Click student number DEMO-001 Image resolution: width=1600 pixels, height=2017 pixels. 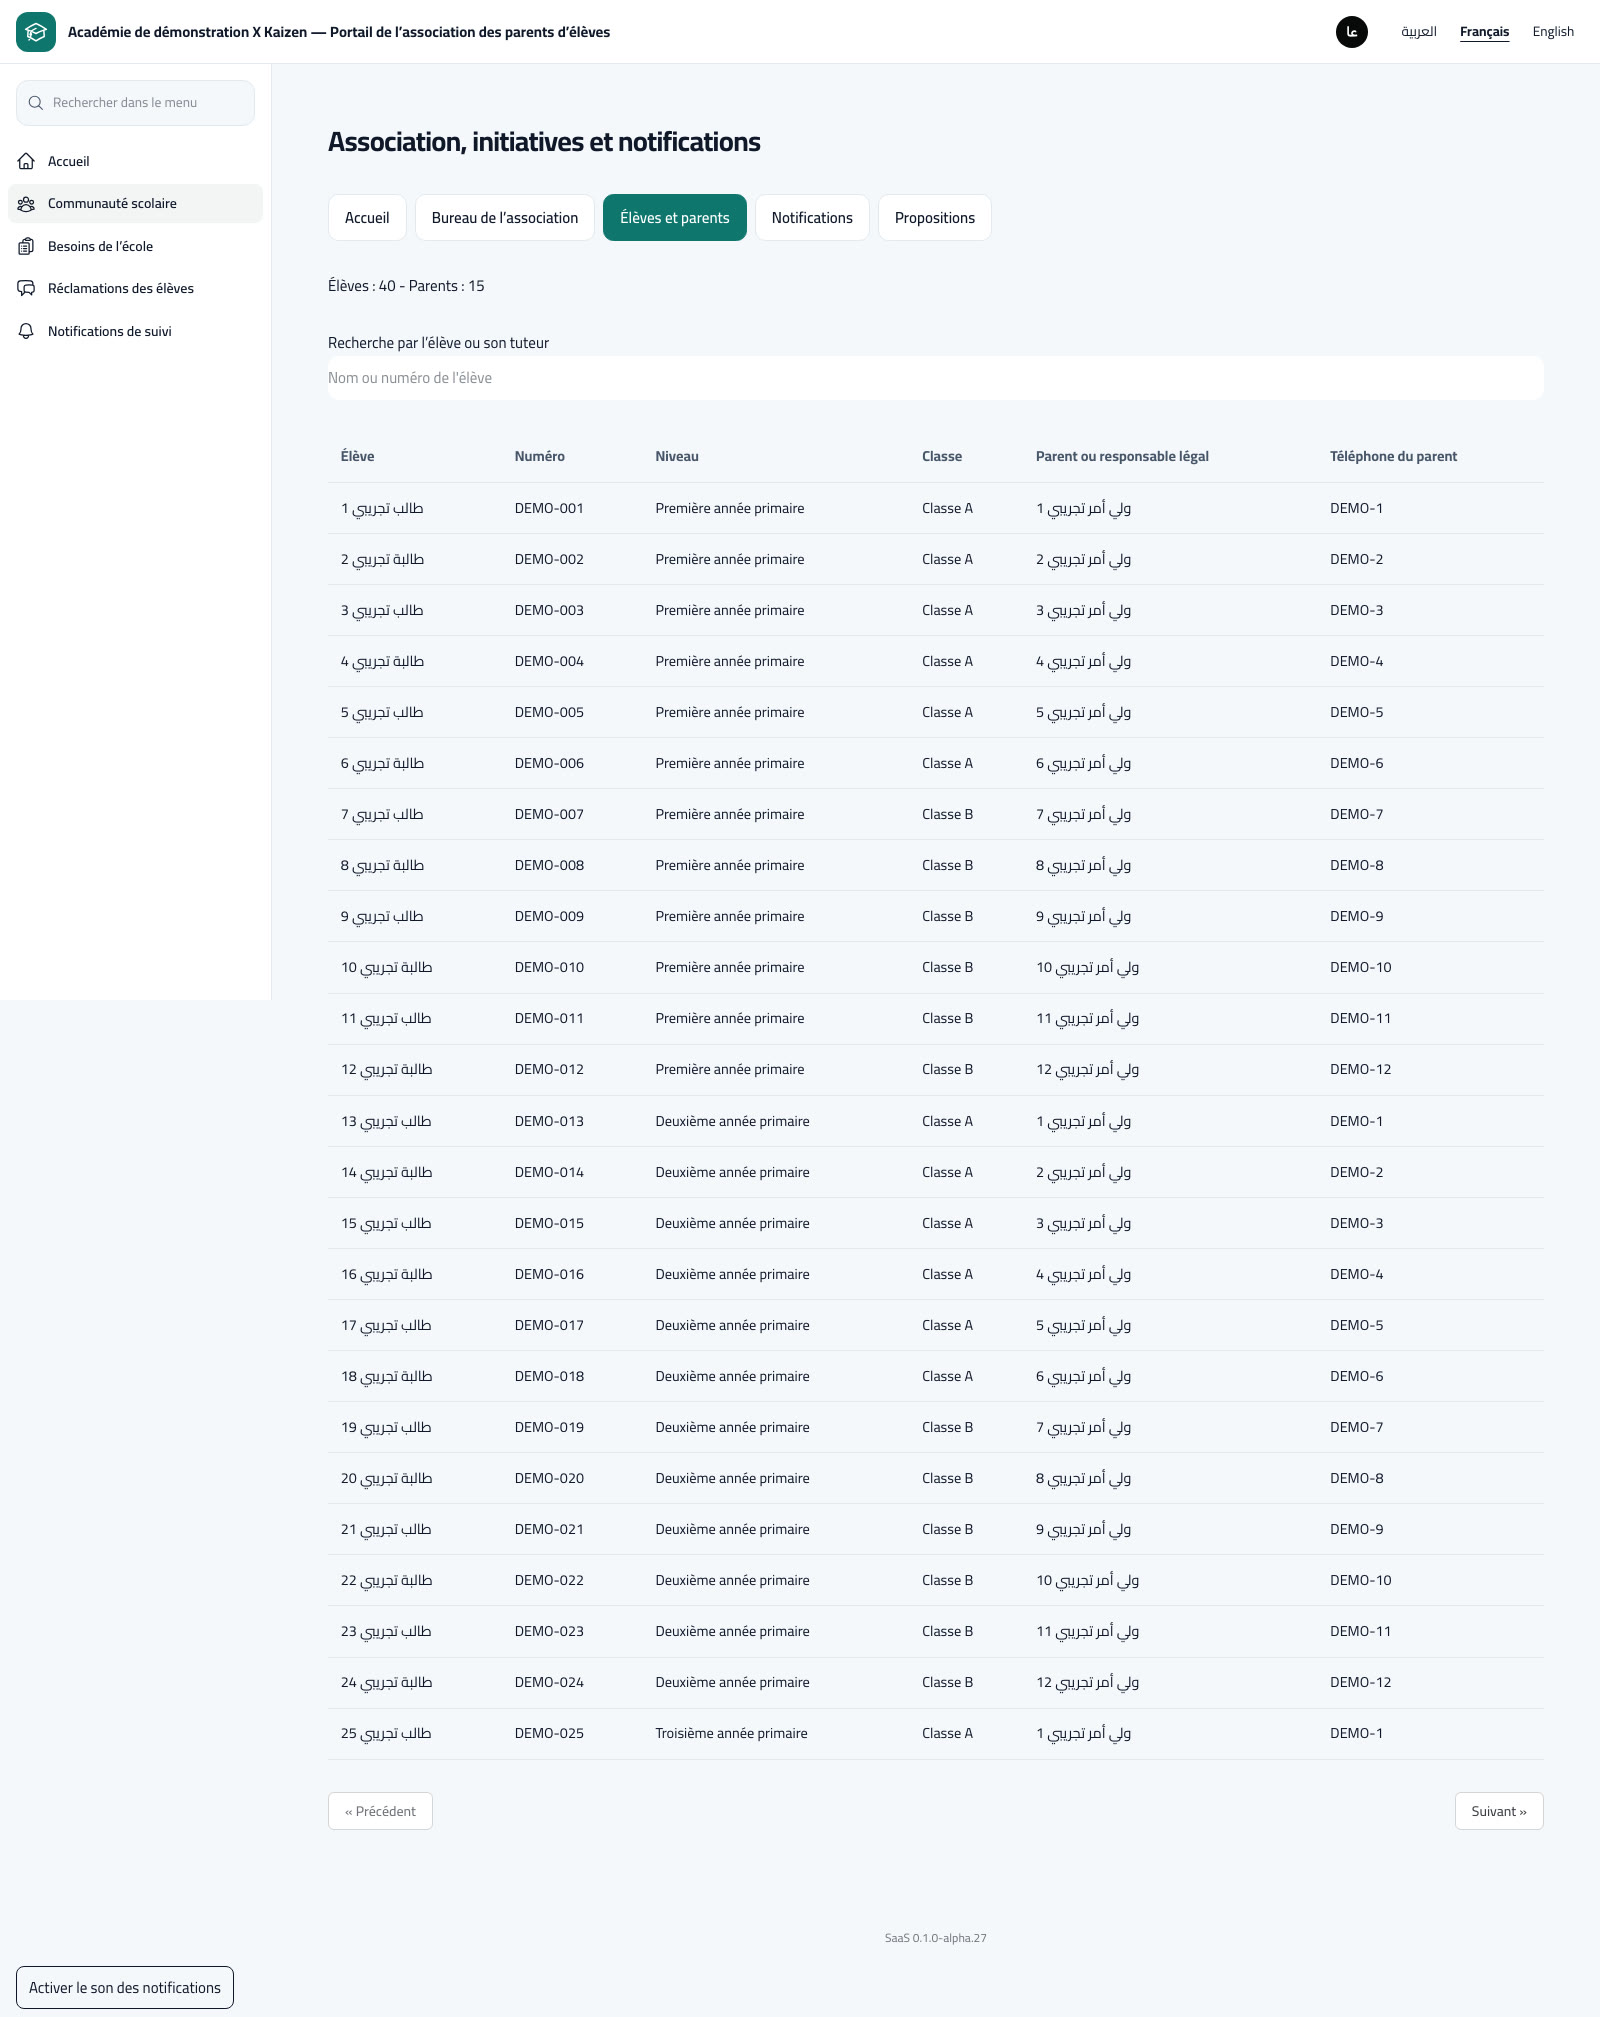pyautogui.click(x=549, y=509)
